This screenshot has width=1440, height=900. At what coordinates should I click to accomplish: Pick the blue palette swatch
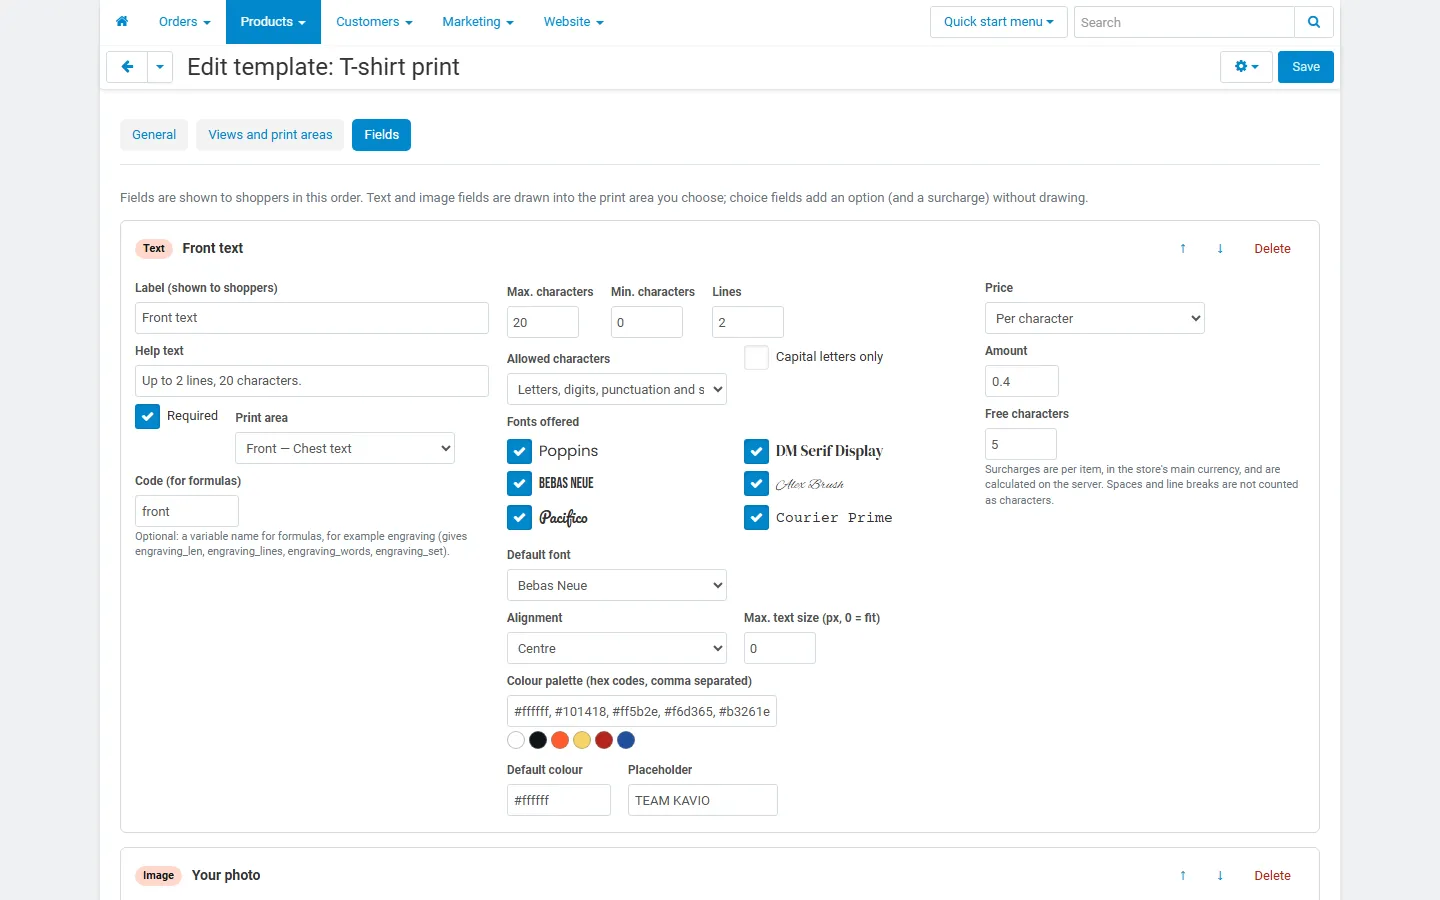626,740
